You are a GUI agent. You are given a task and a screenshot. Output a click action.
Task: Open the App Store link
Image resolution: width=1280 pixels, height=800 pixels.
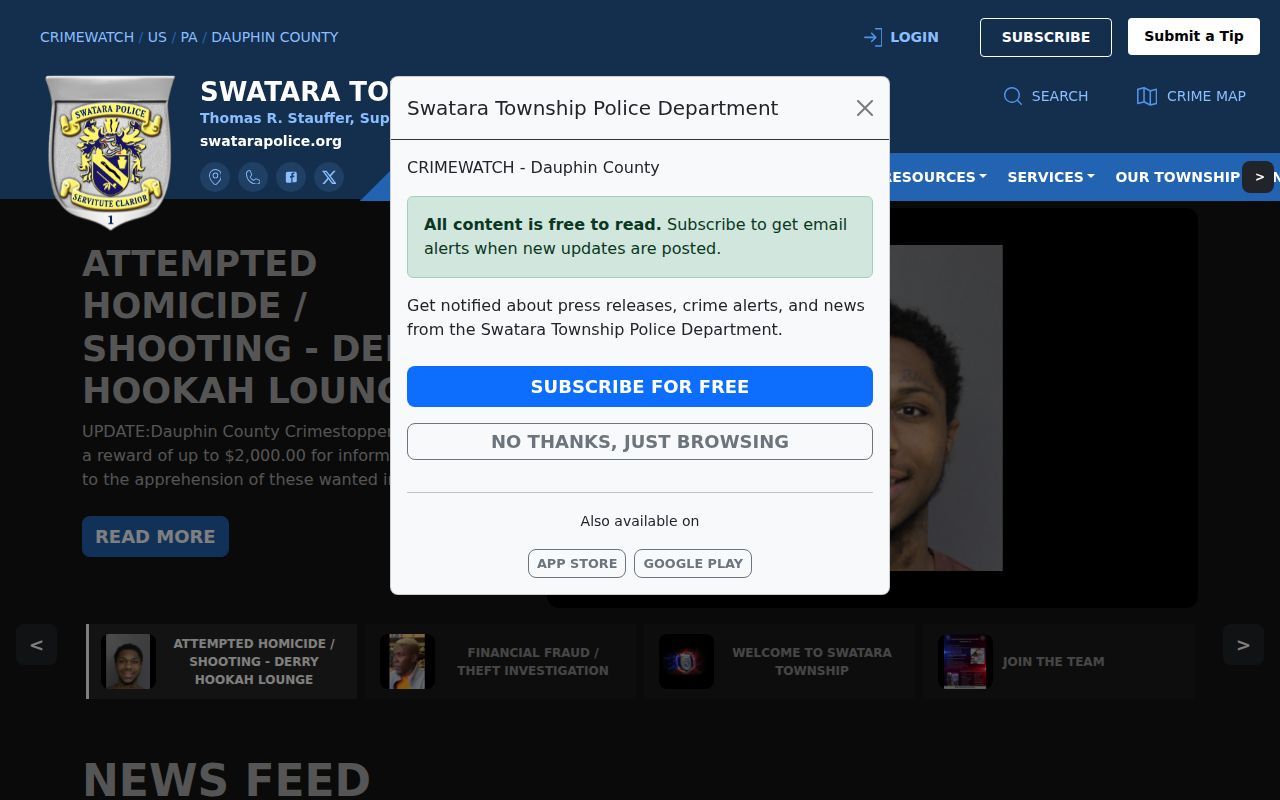[577, 563]
